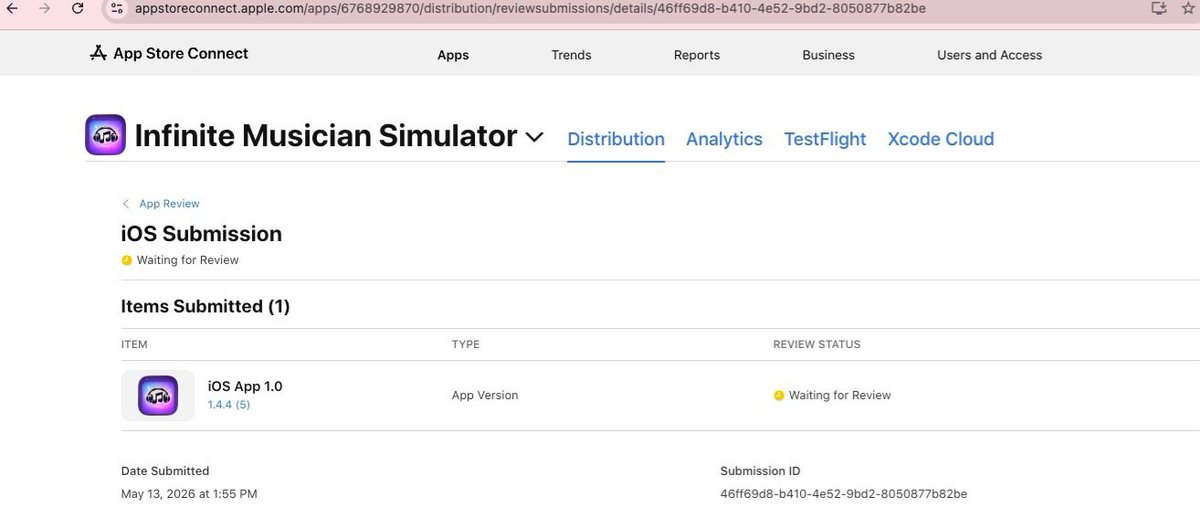
Task: Click the browser forward arrow
Action: click(x=44, y=9)
